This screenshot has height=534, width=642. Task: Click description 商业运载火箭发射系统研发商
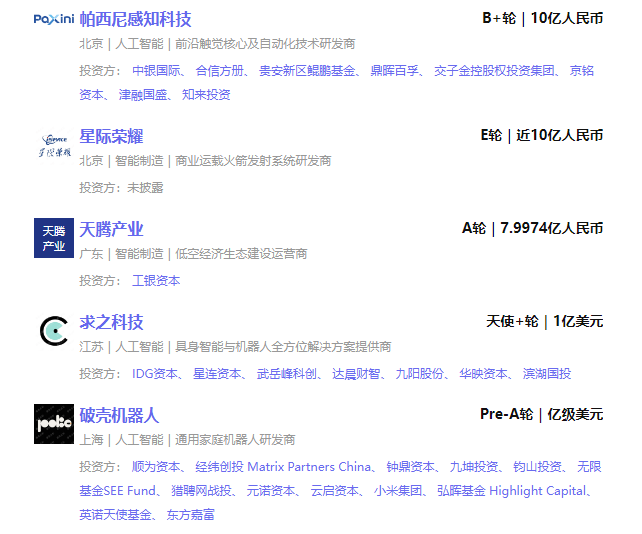(253, 161)
